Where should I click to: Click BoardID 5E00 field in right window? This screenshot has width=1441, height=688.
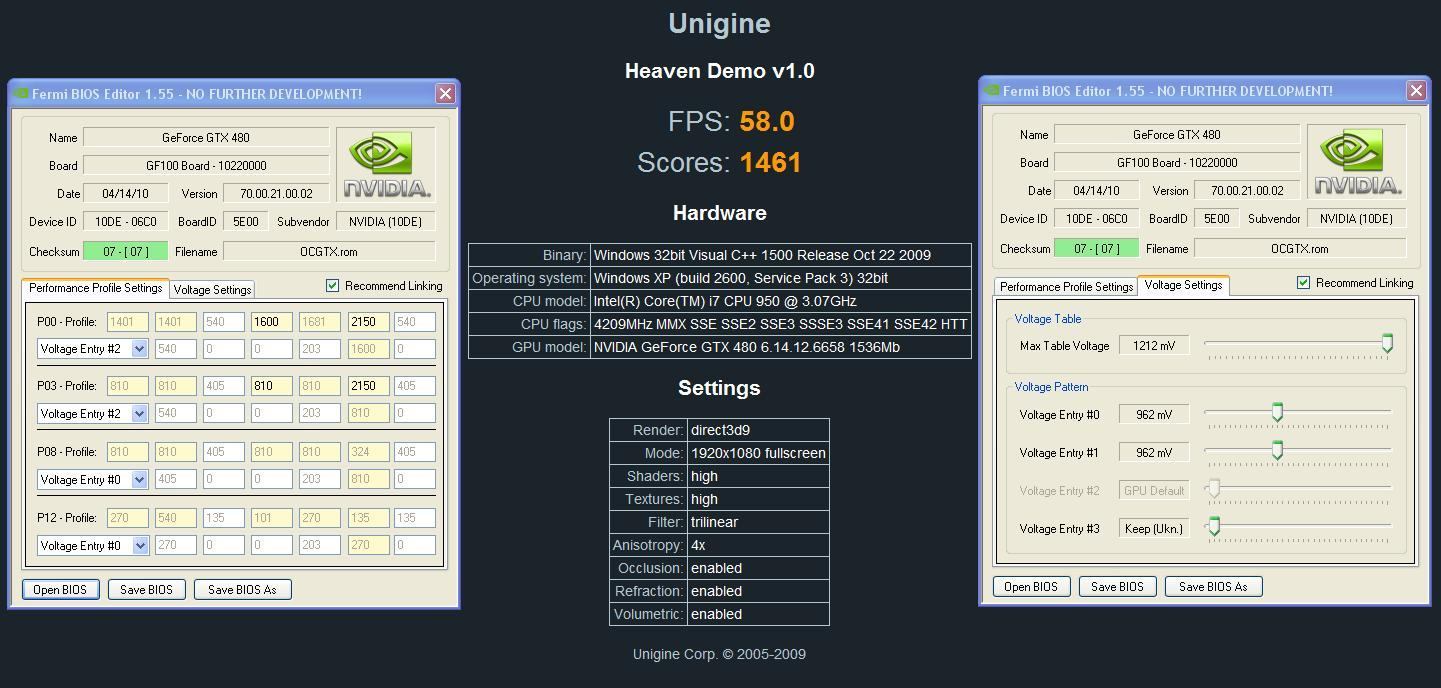(1216, 218)
